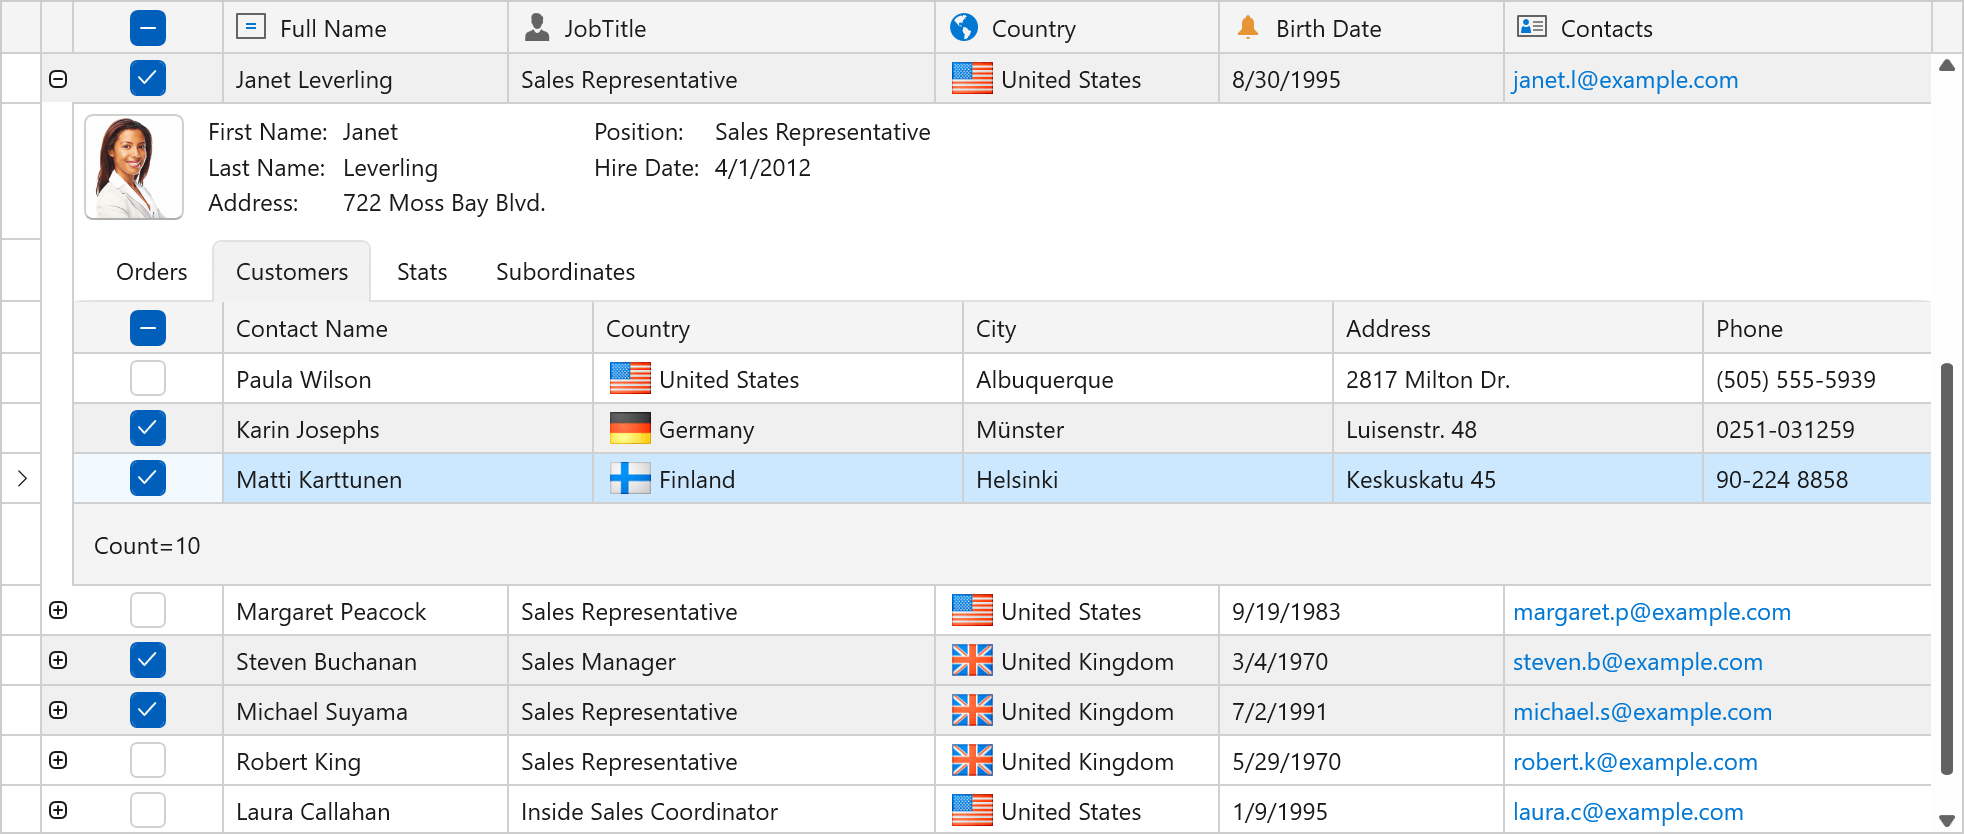Viewport: 1964px width, 834px height.
Task: Open the janet.l@example.com email link
Action: point(1625,80)
